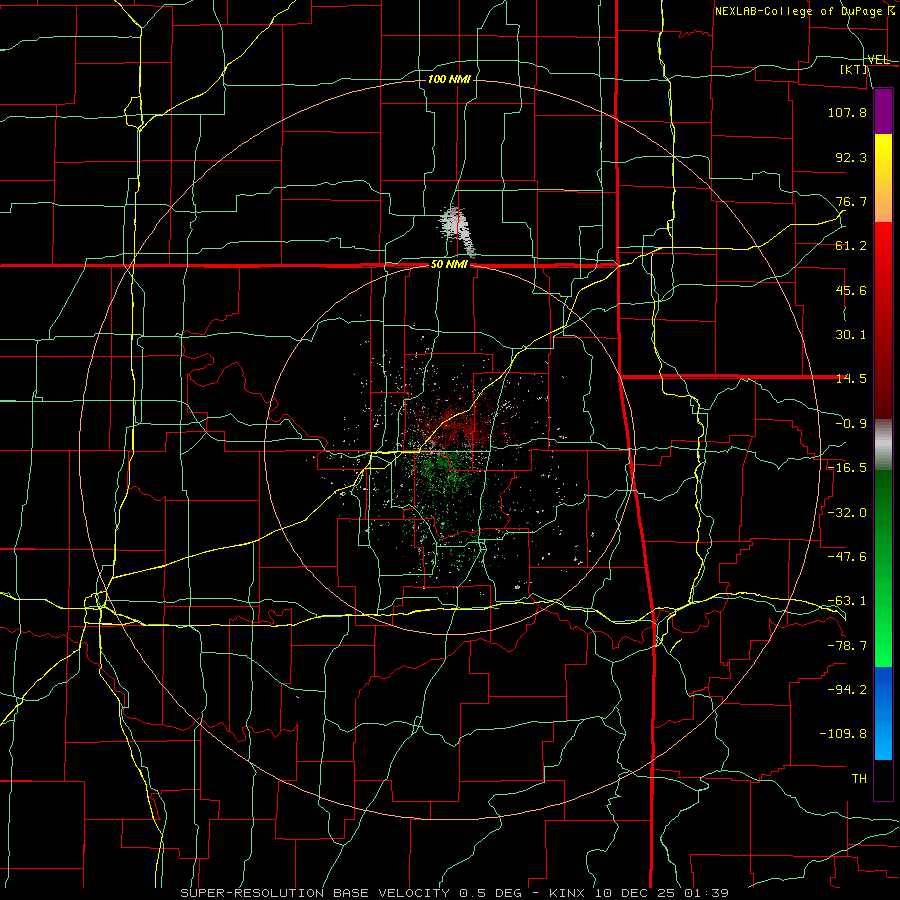The width and height of the screenshot is (900, 900).
Task: Select the 30.1 velocity scale value
Action: (851, 335)
